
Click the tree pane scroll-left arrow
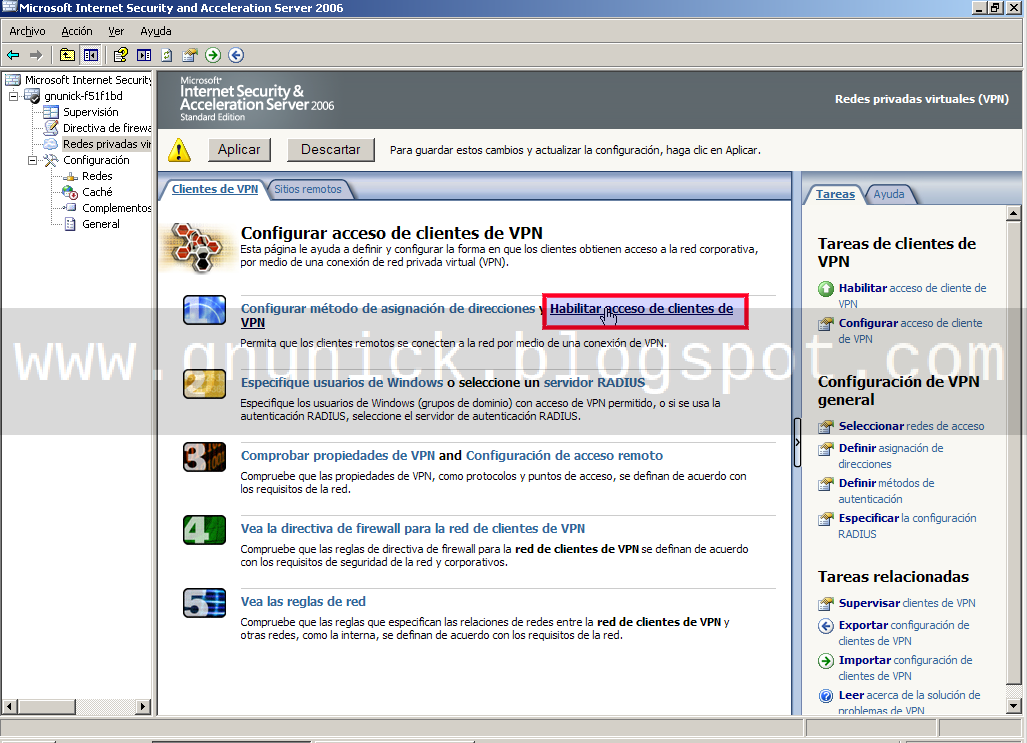(9, 706)
